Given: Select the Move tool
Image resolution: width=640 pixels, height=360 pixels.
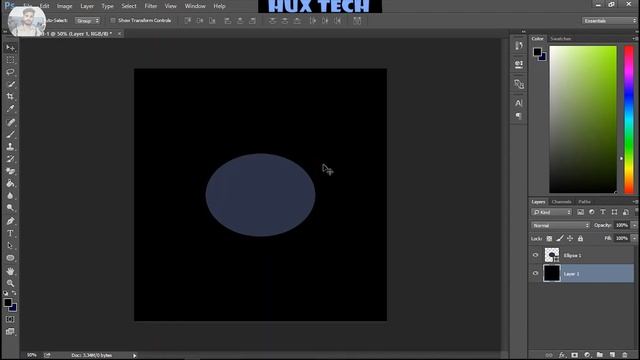Looking at the screenshot, I should (10, 48).
